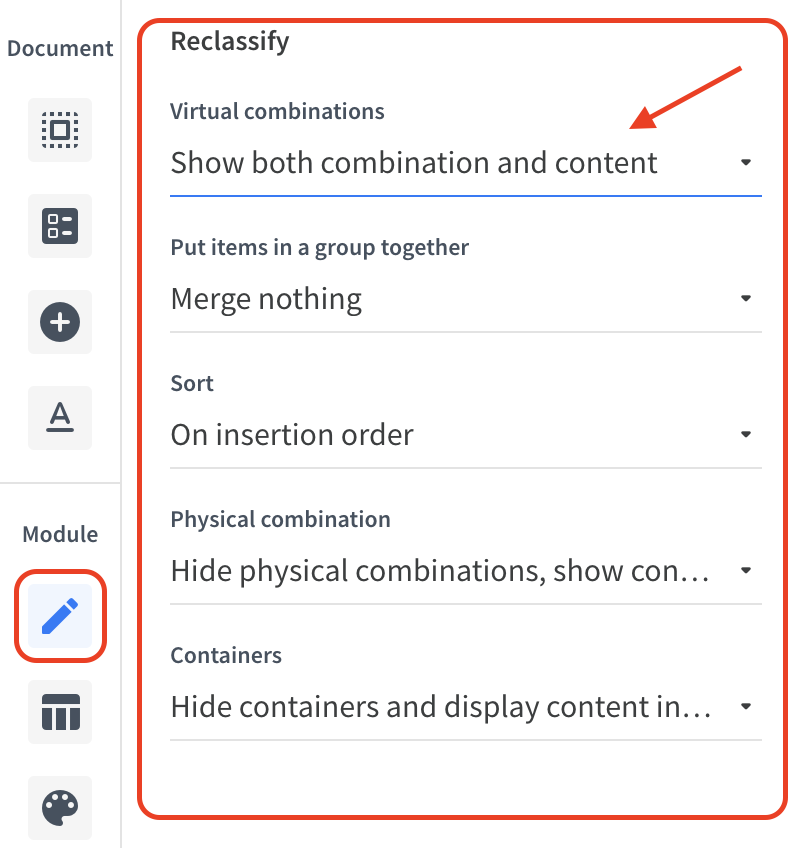Click the arrow next to 'Merge nothing'

pyautogui.click(x=746, y=299)
